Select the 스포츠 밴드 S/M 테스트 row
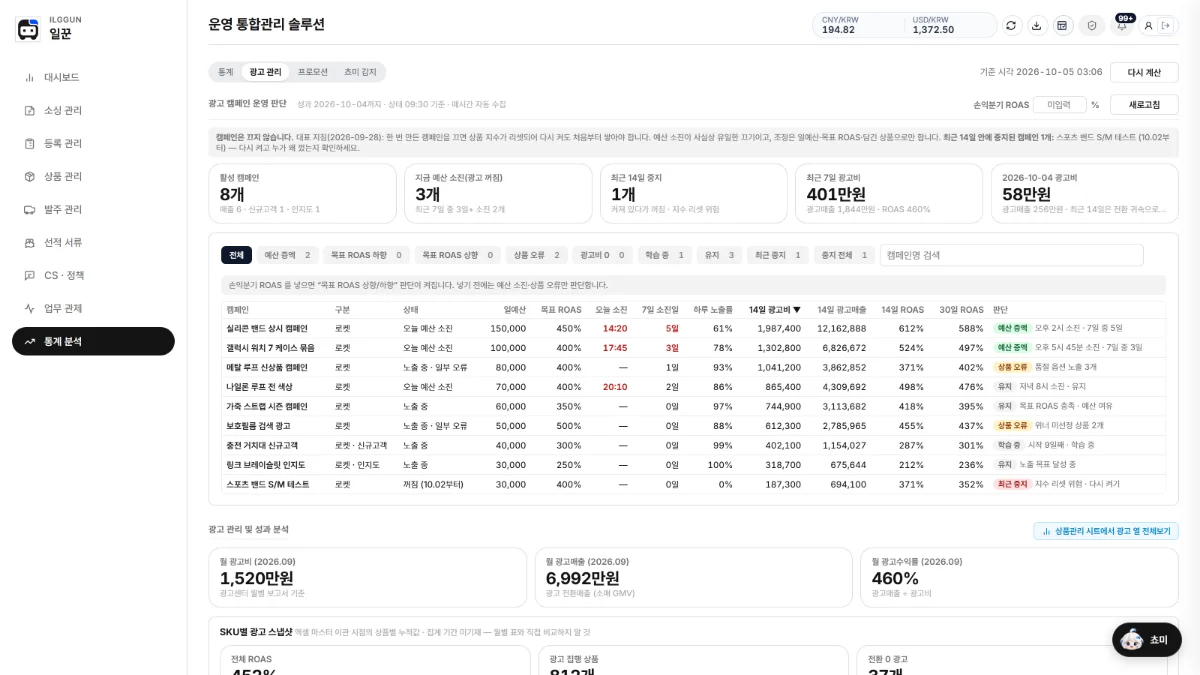Image resolution: width=1200 pixels, height=675 pixels. pos(693,484)
